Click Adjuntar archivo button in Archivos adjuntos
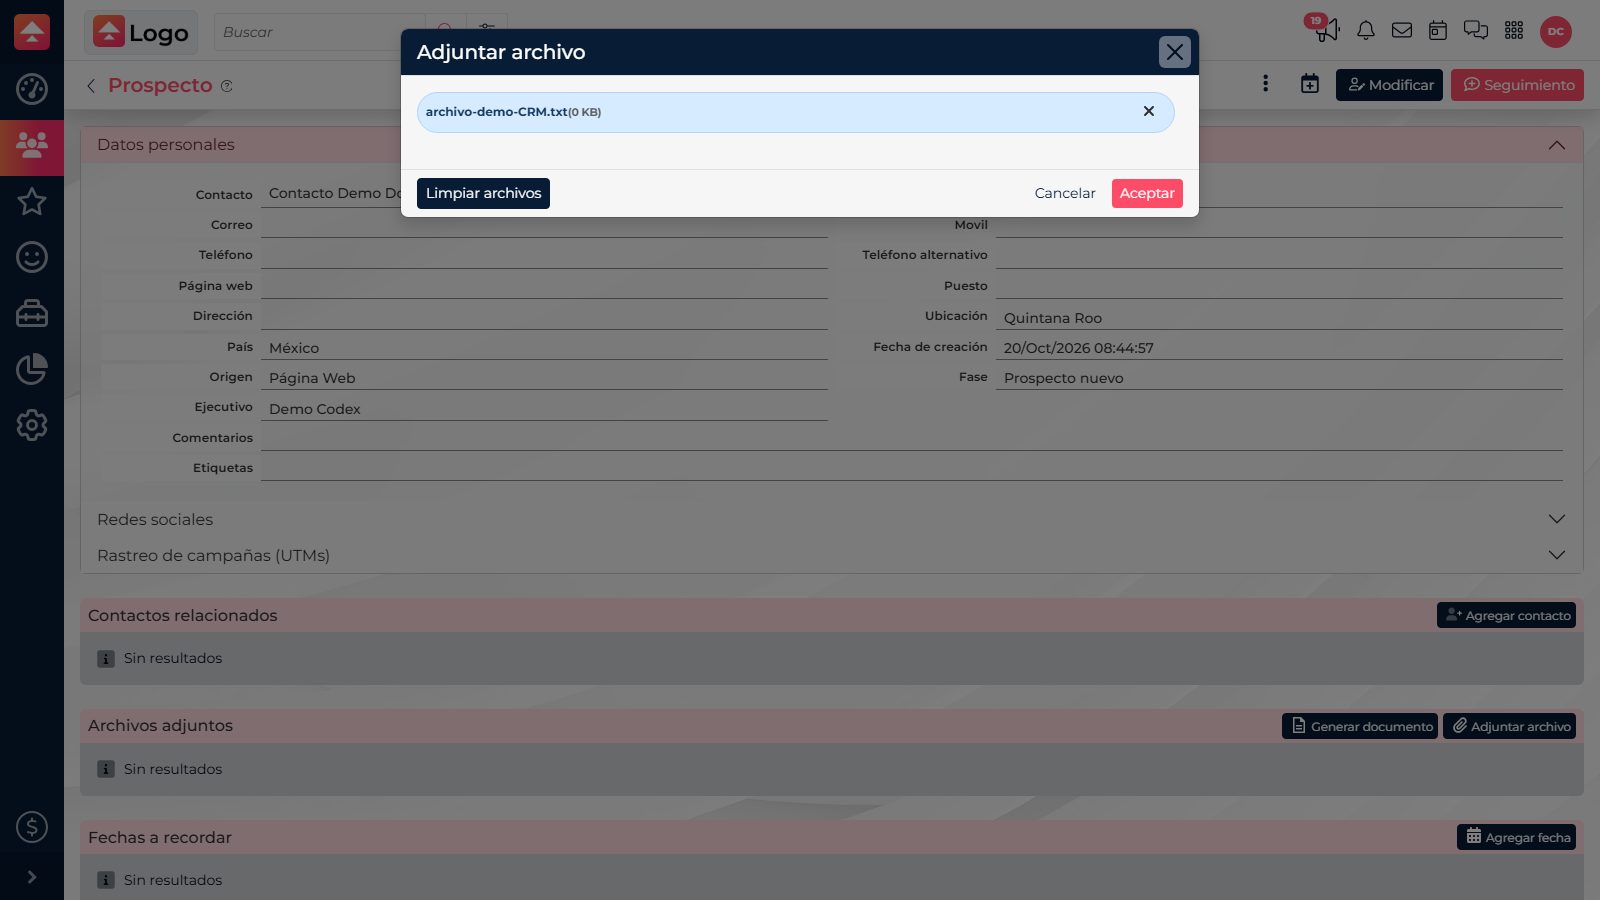The image size is (1600, 900). click(x=1509, y=726)
